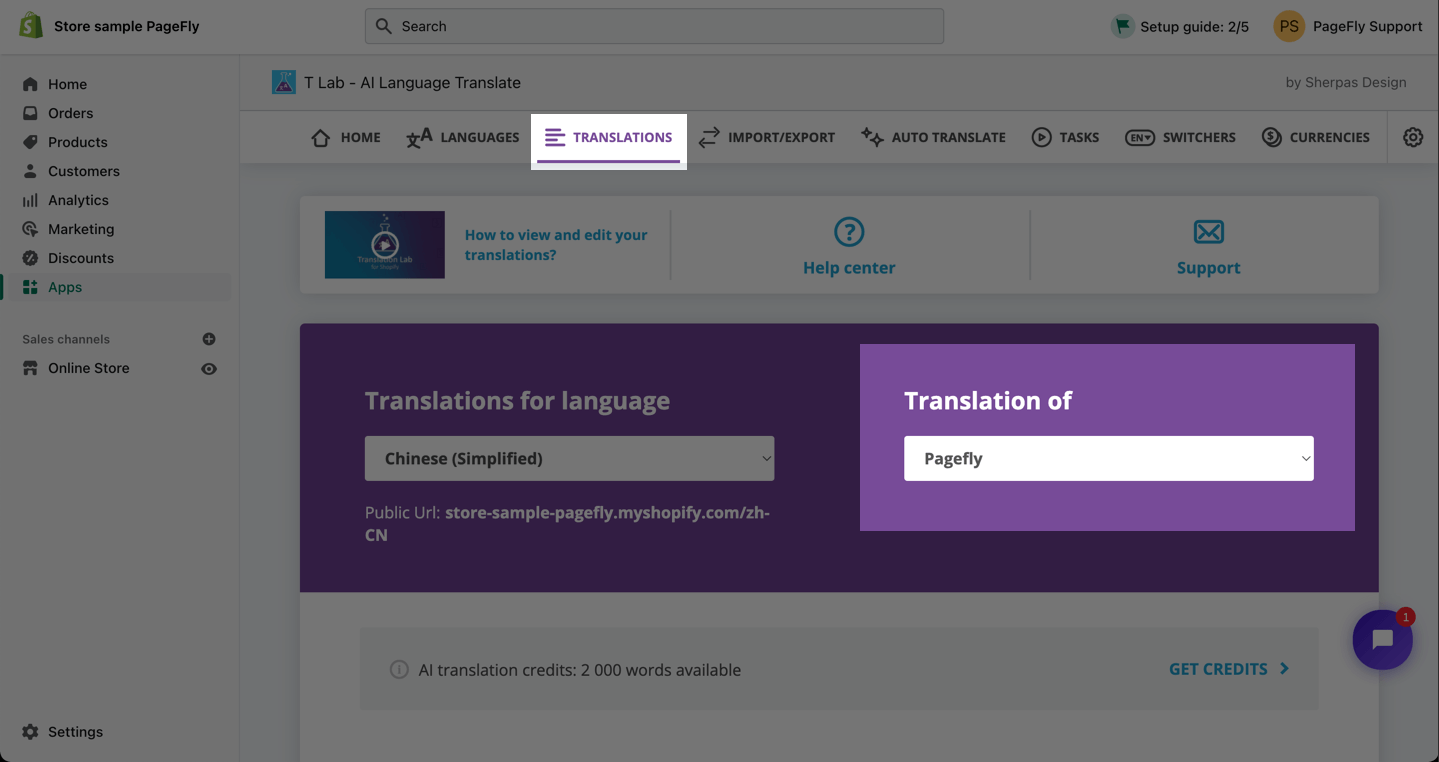This screenshot has height=762, width=1439.
Task: Click the Marketing megaphone icon
Action: 30,229
